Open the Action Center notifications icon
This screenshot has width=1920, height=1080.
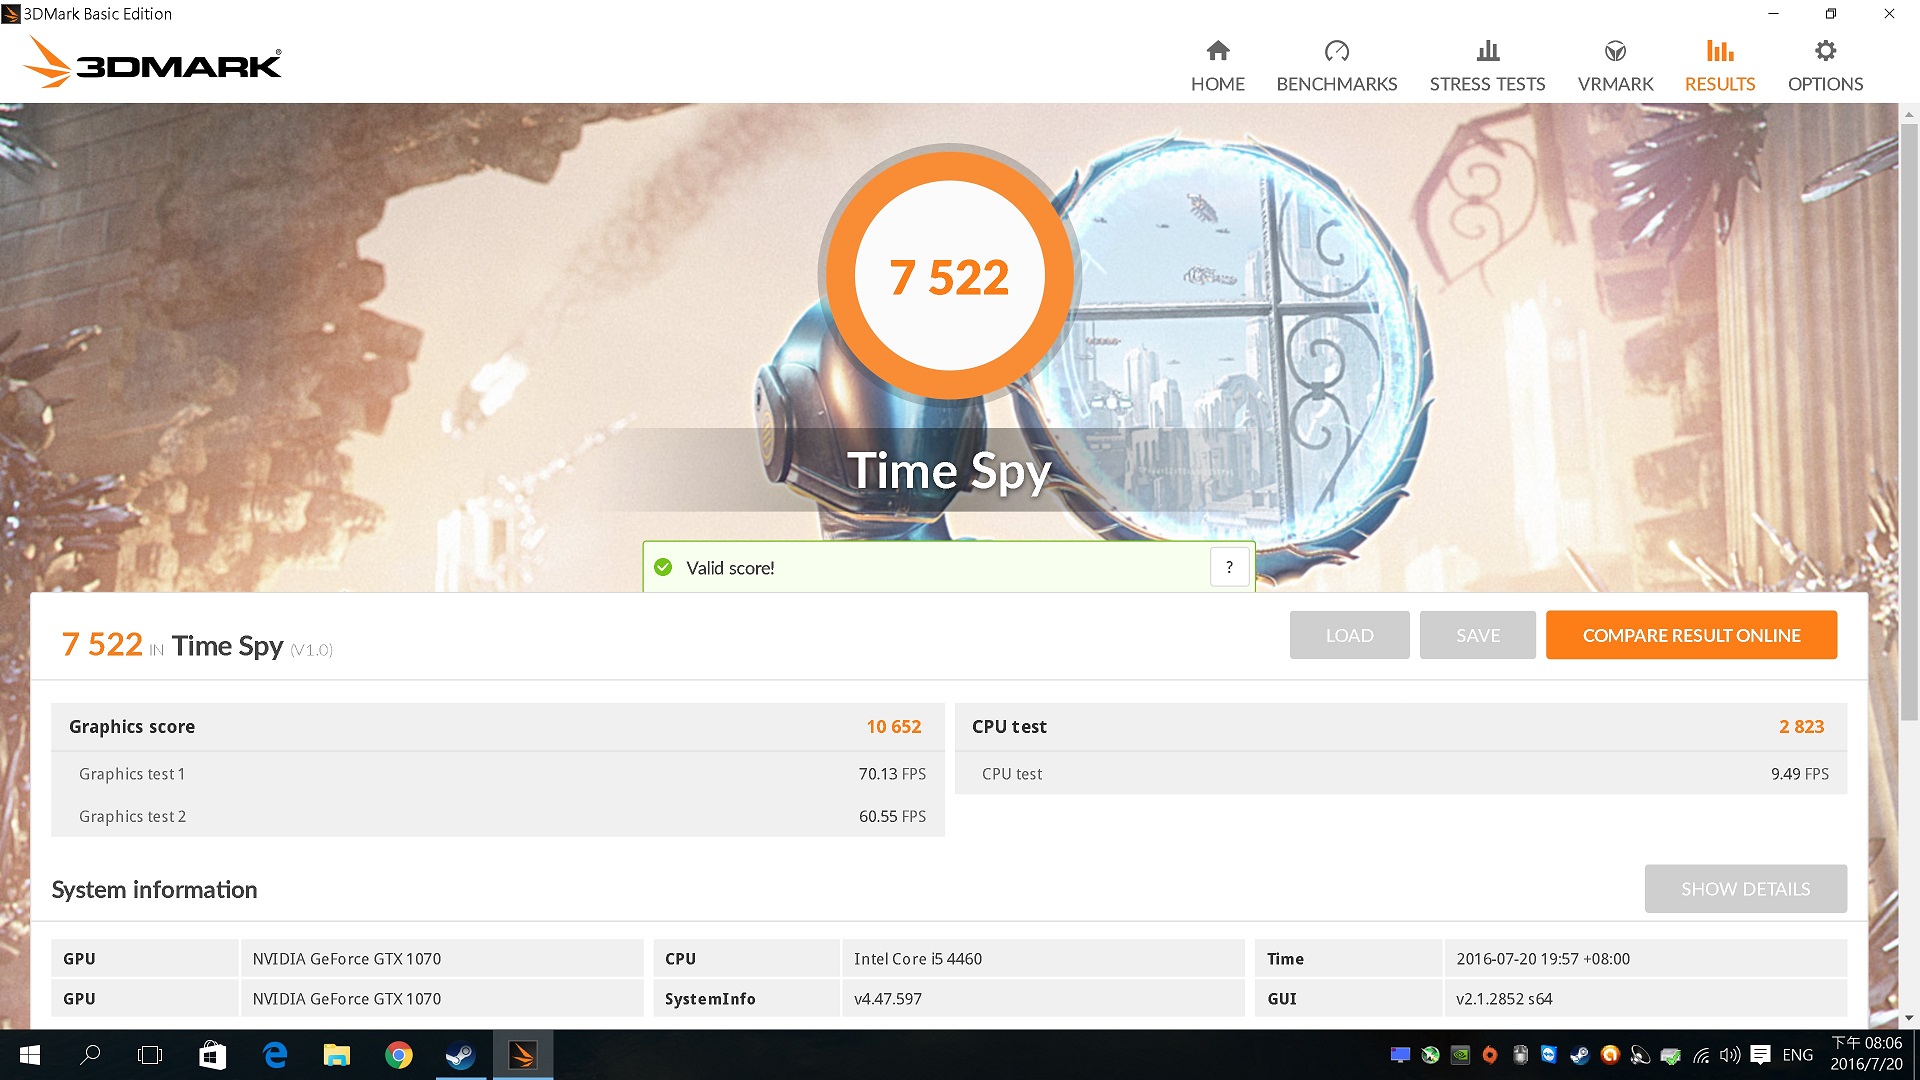click(1761, 1055)
